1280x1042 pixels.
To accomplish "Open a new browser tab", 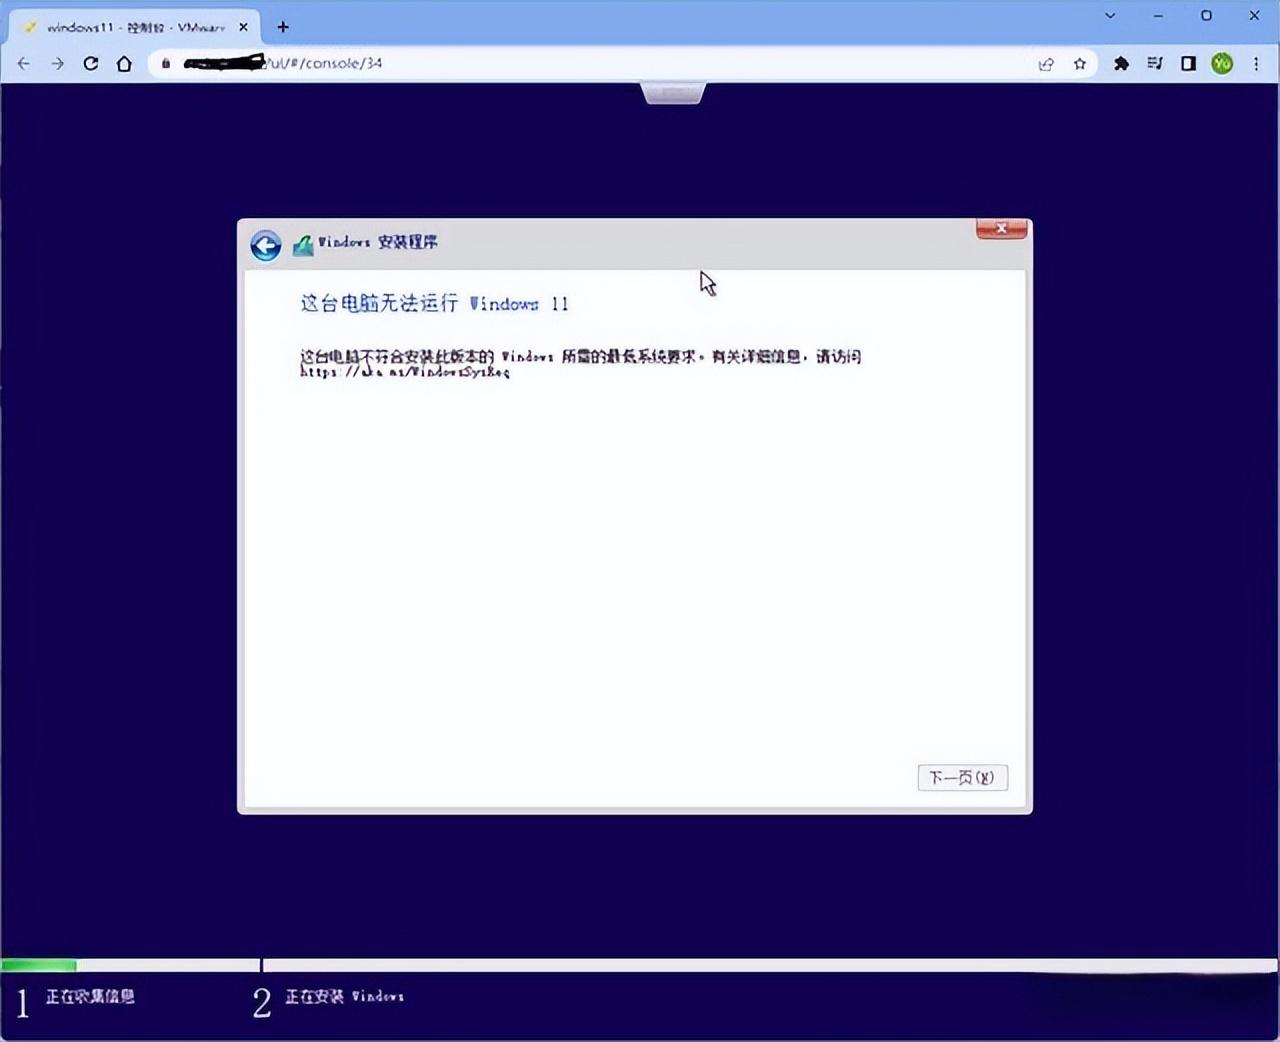I will [282, 27].
